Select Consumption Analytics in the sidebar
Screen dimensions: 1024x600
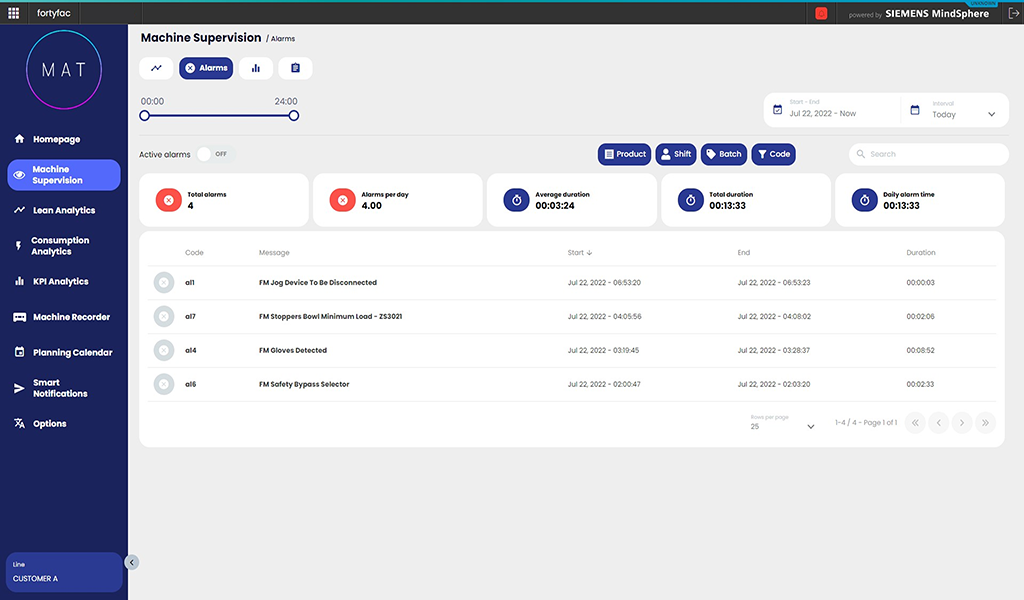click(x=63, y=245)
